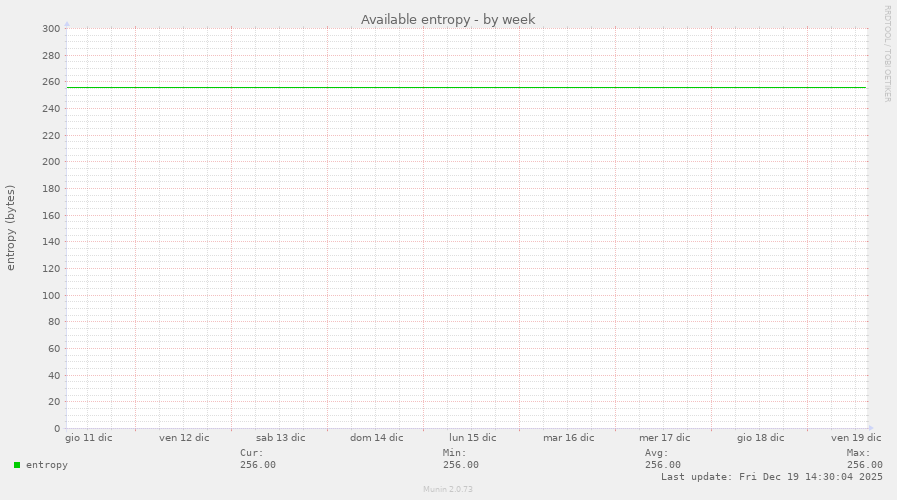The image size is (897, 500).
Task: Click the 40 y-axis value
Action: (54, 376)
